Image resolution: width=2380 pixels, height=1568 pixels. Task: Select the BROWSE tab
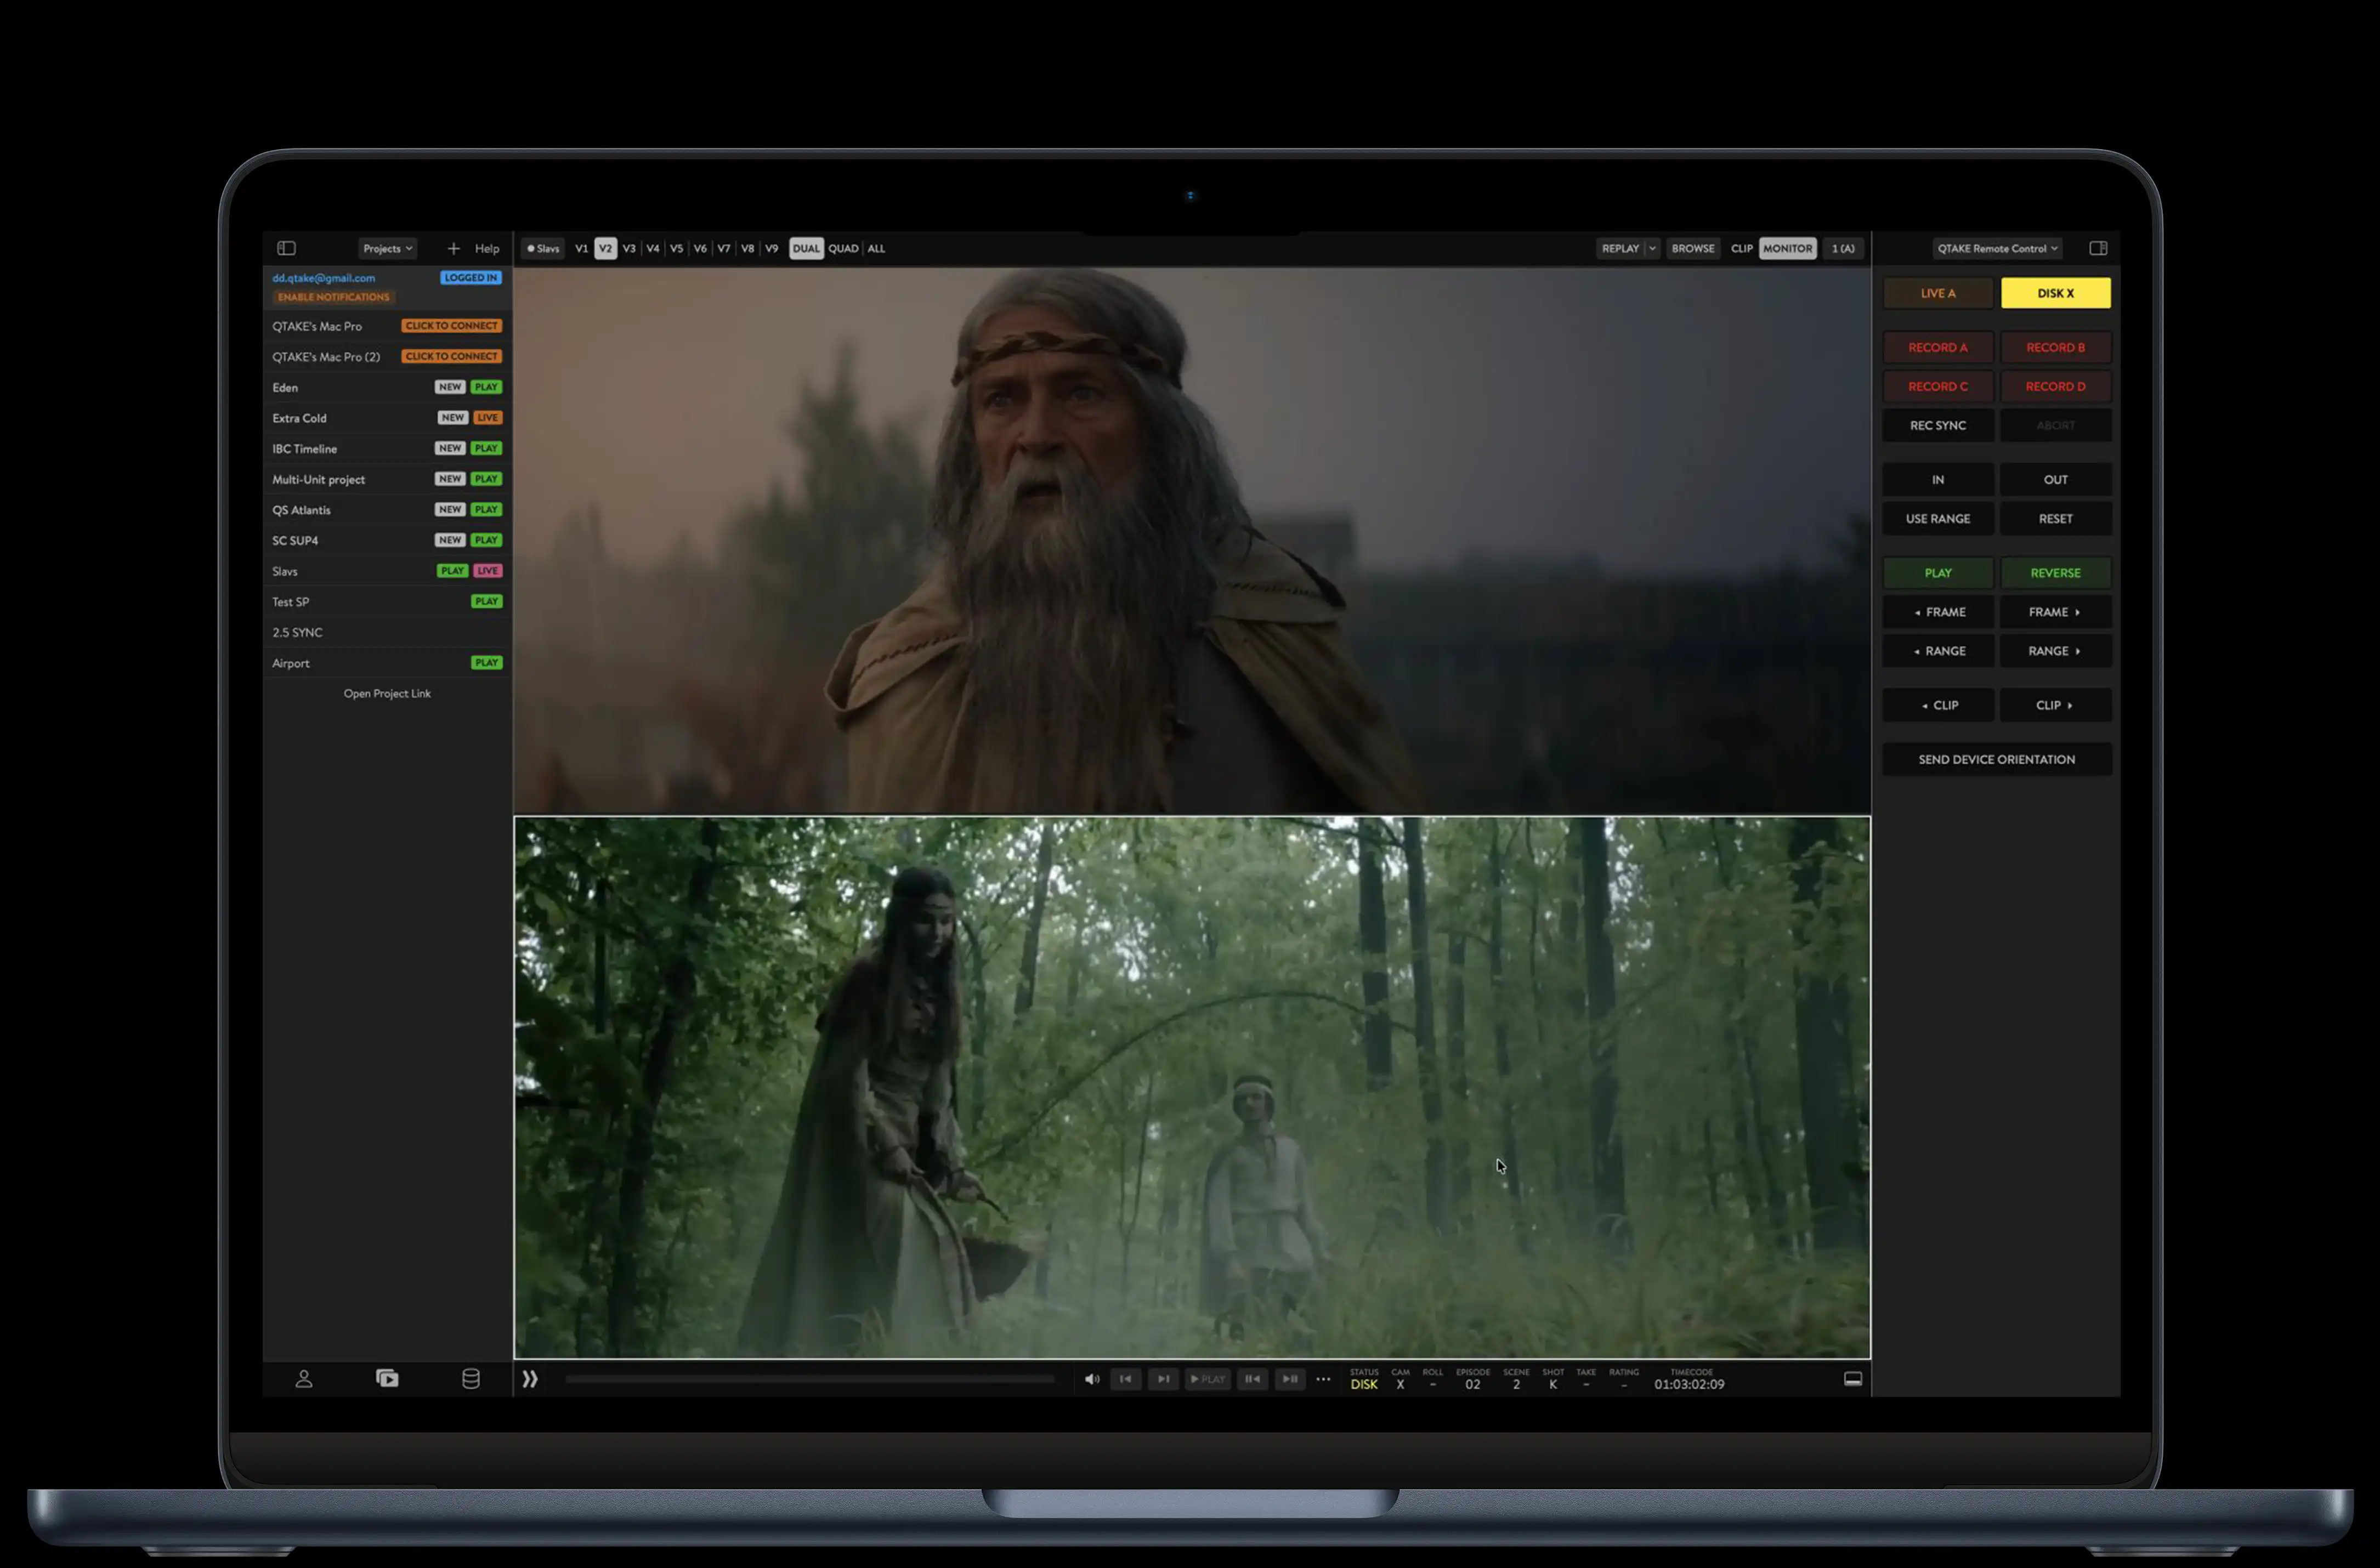[1692, 248]
